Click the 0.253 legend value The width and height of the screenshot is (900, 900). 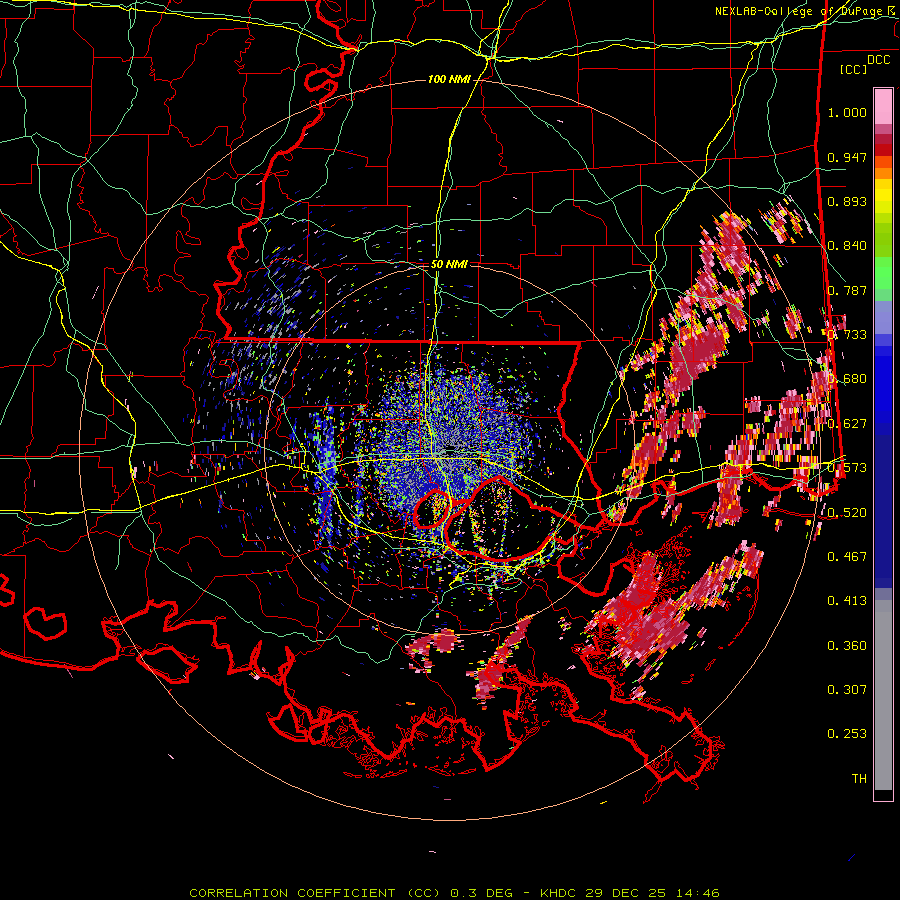coord(847,734)
